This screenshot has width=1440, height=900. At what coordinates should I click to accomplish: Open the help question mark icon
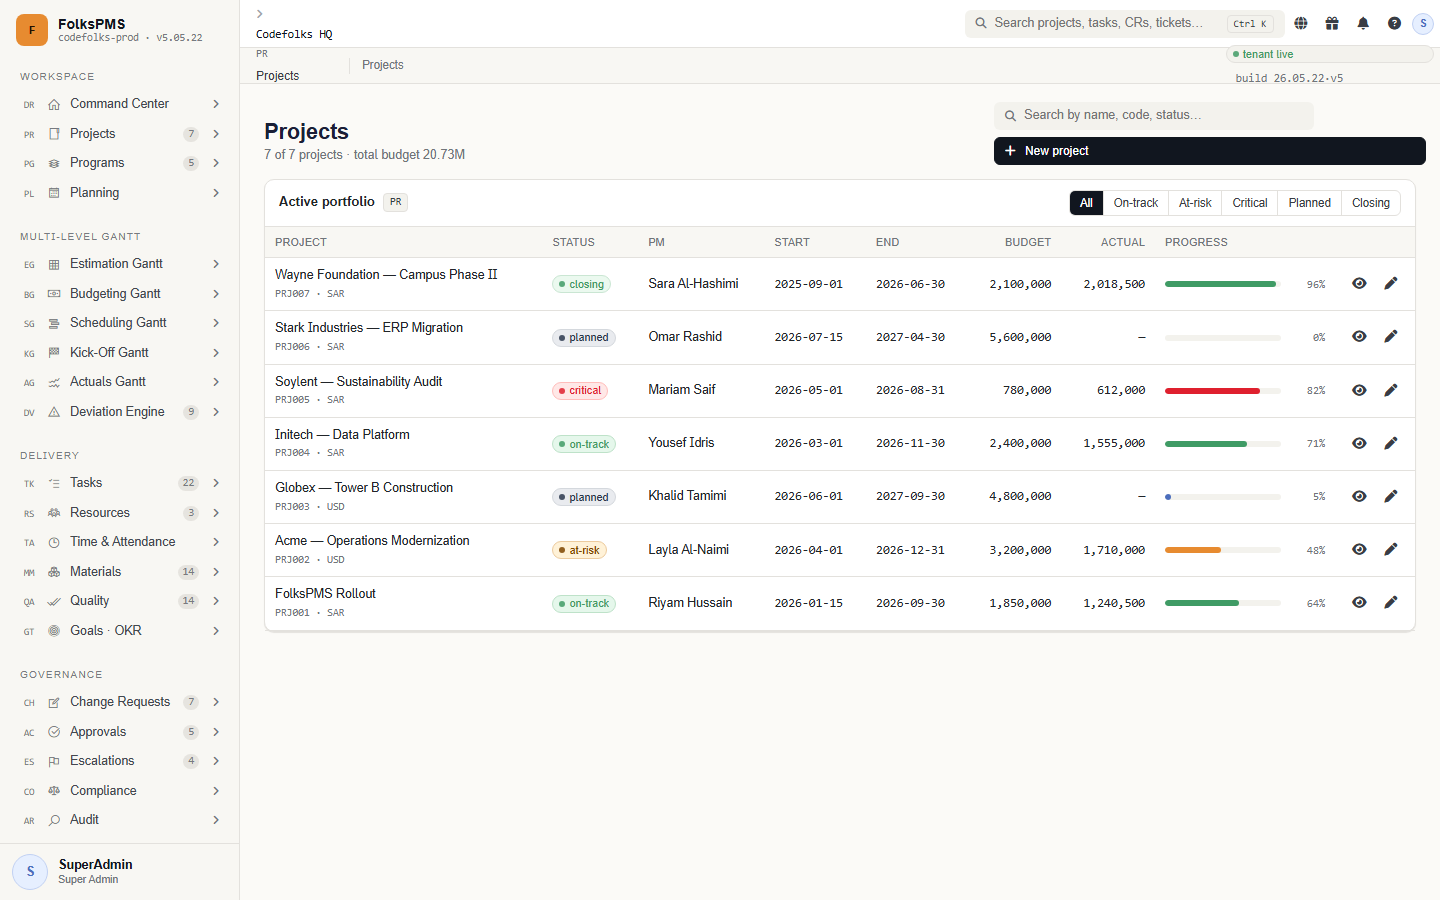pos(1394,23)
